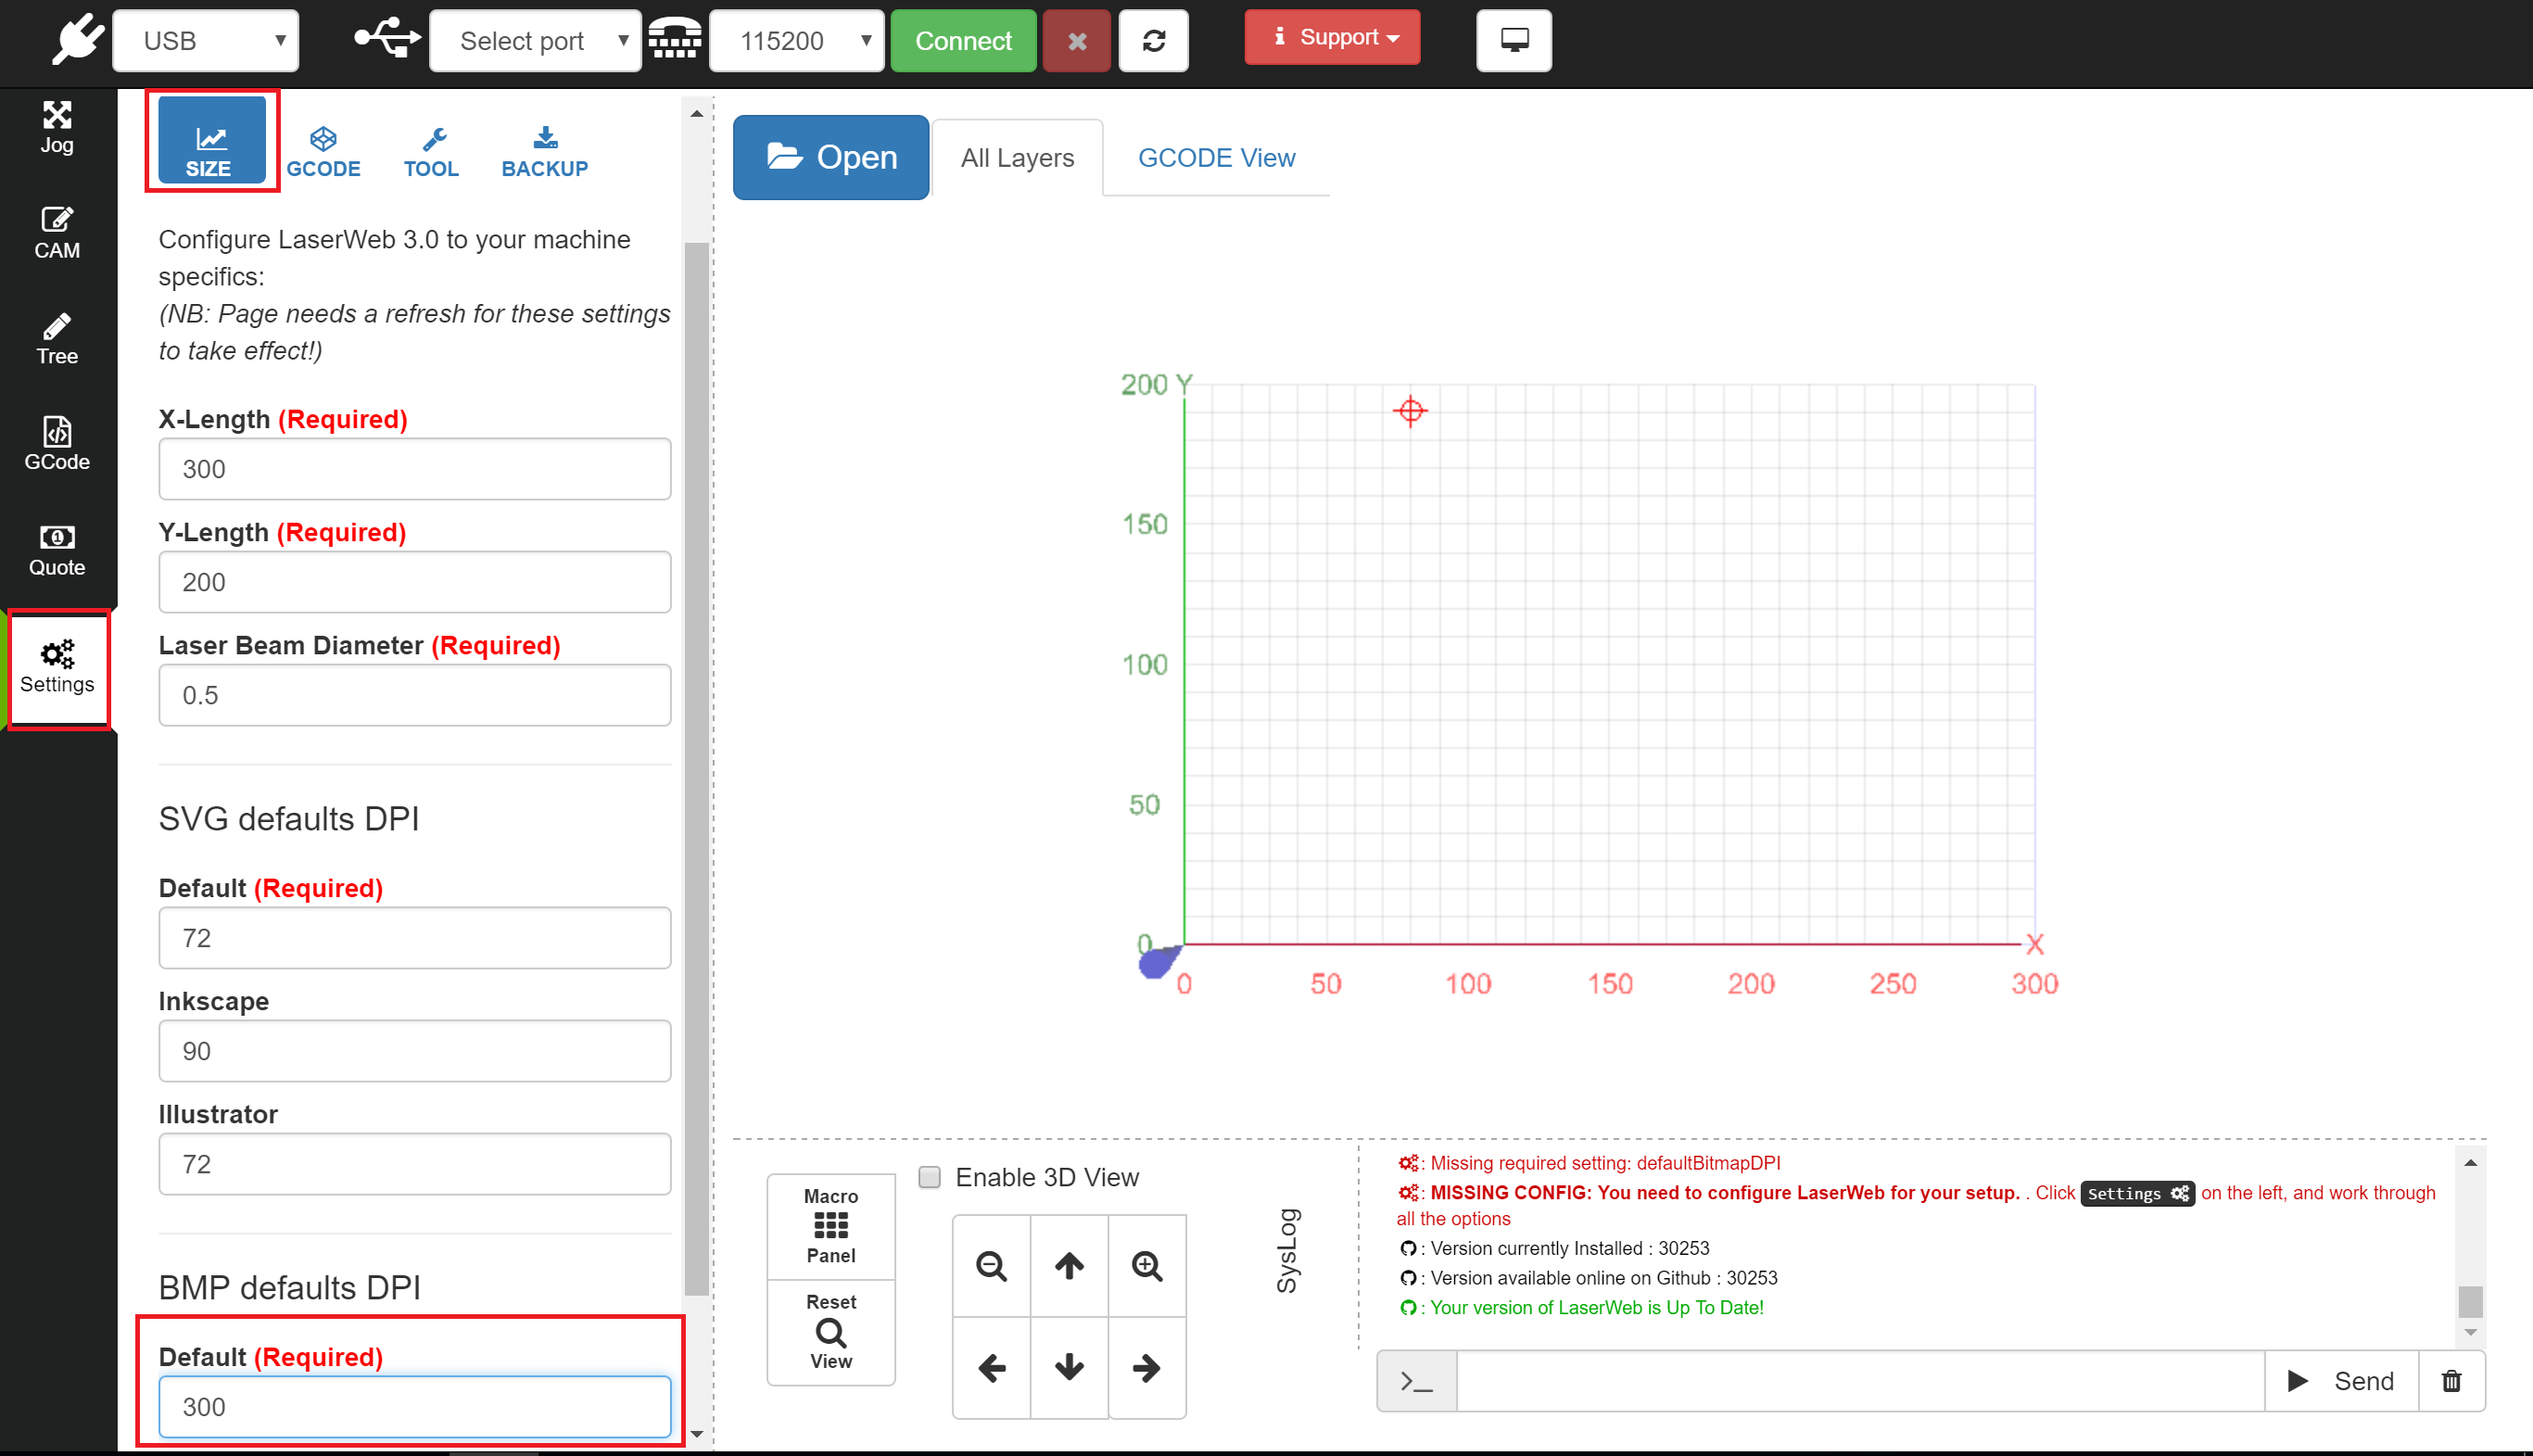Click the X-Length input field
The image size is (2533, 1456).
(x=414, y=469)
